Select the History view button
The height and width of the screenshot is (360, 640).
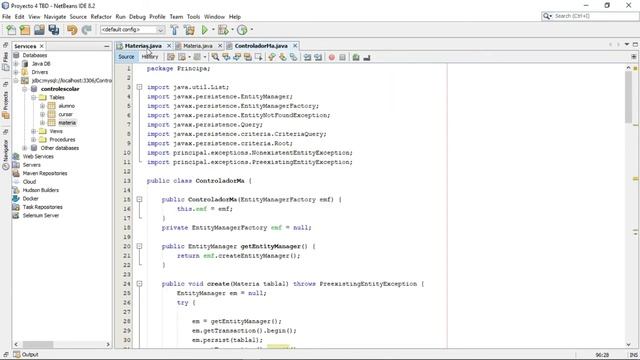[150, 57]
